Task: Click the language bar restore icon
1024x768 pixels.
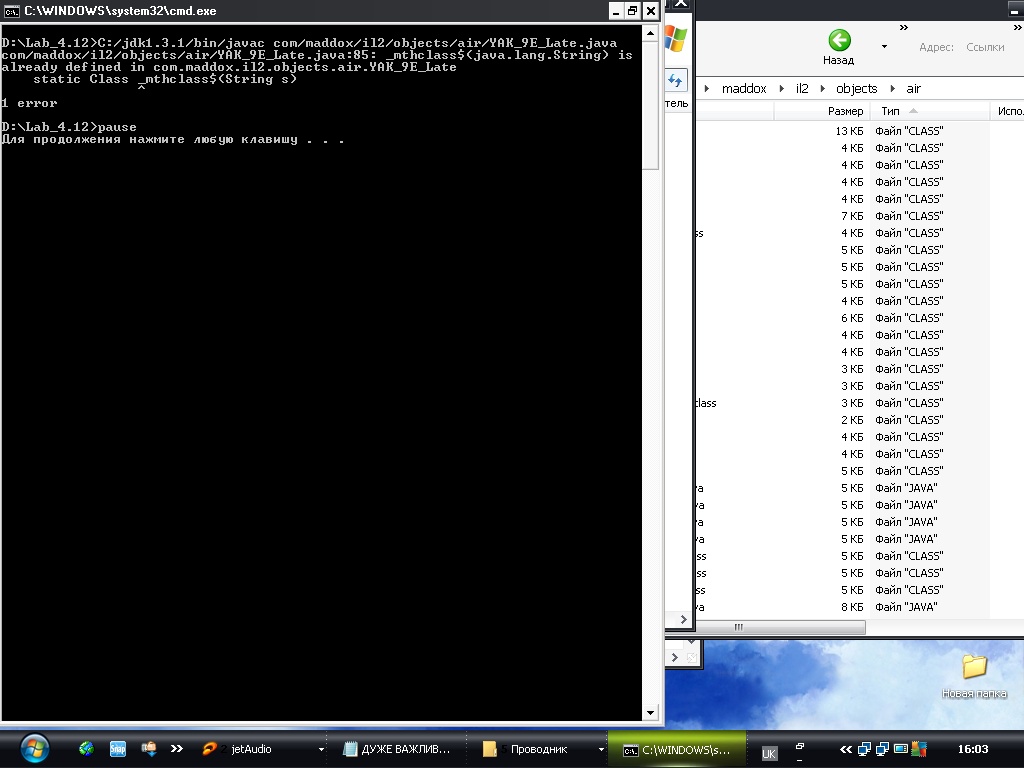Action: (800, 745)
